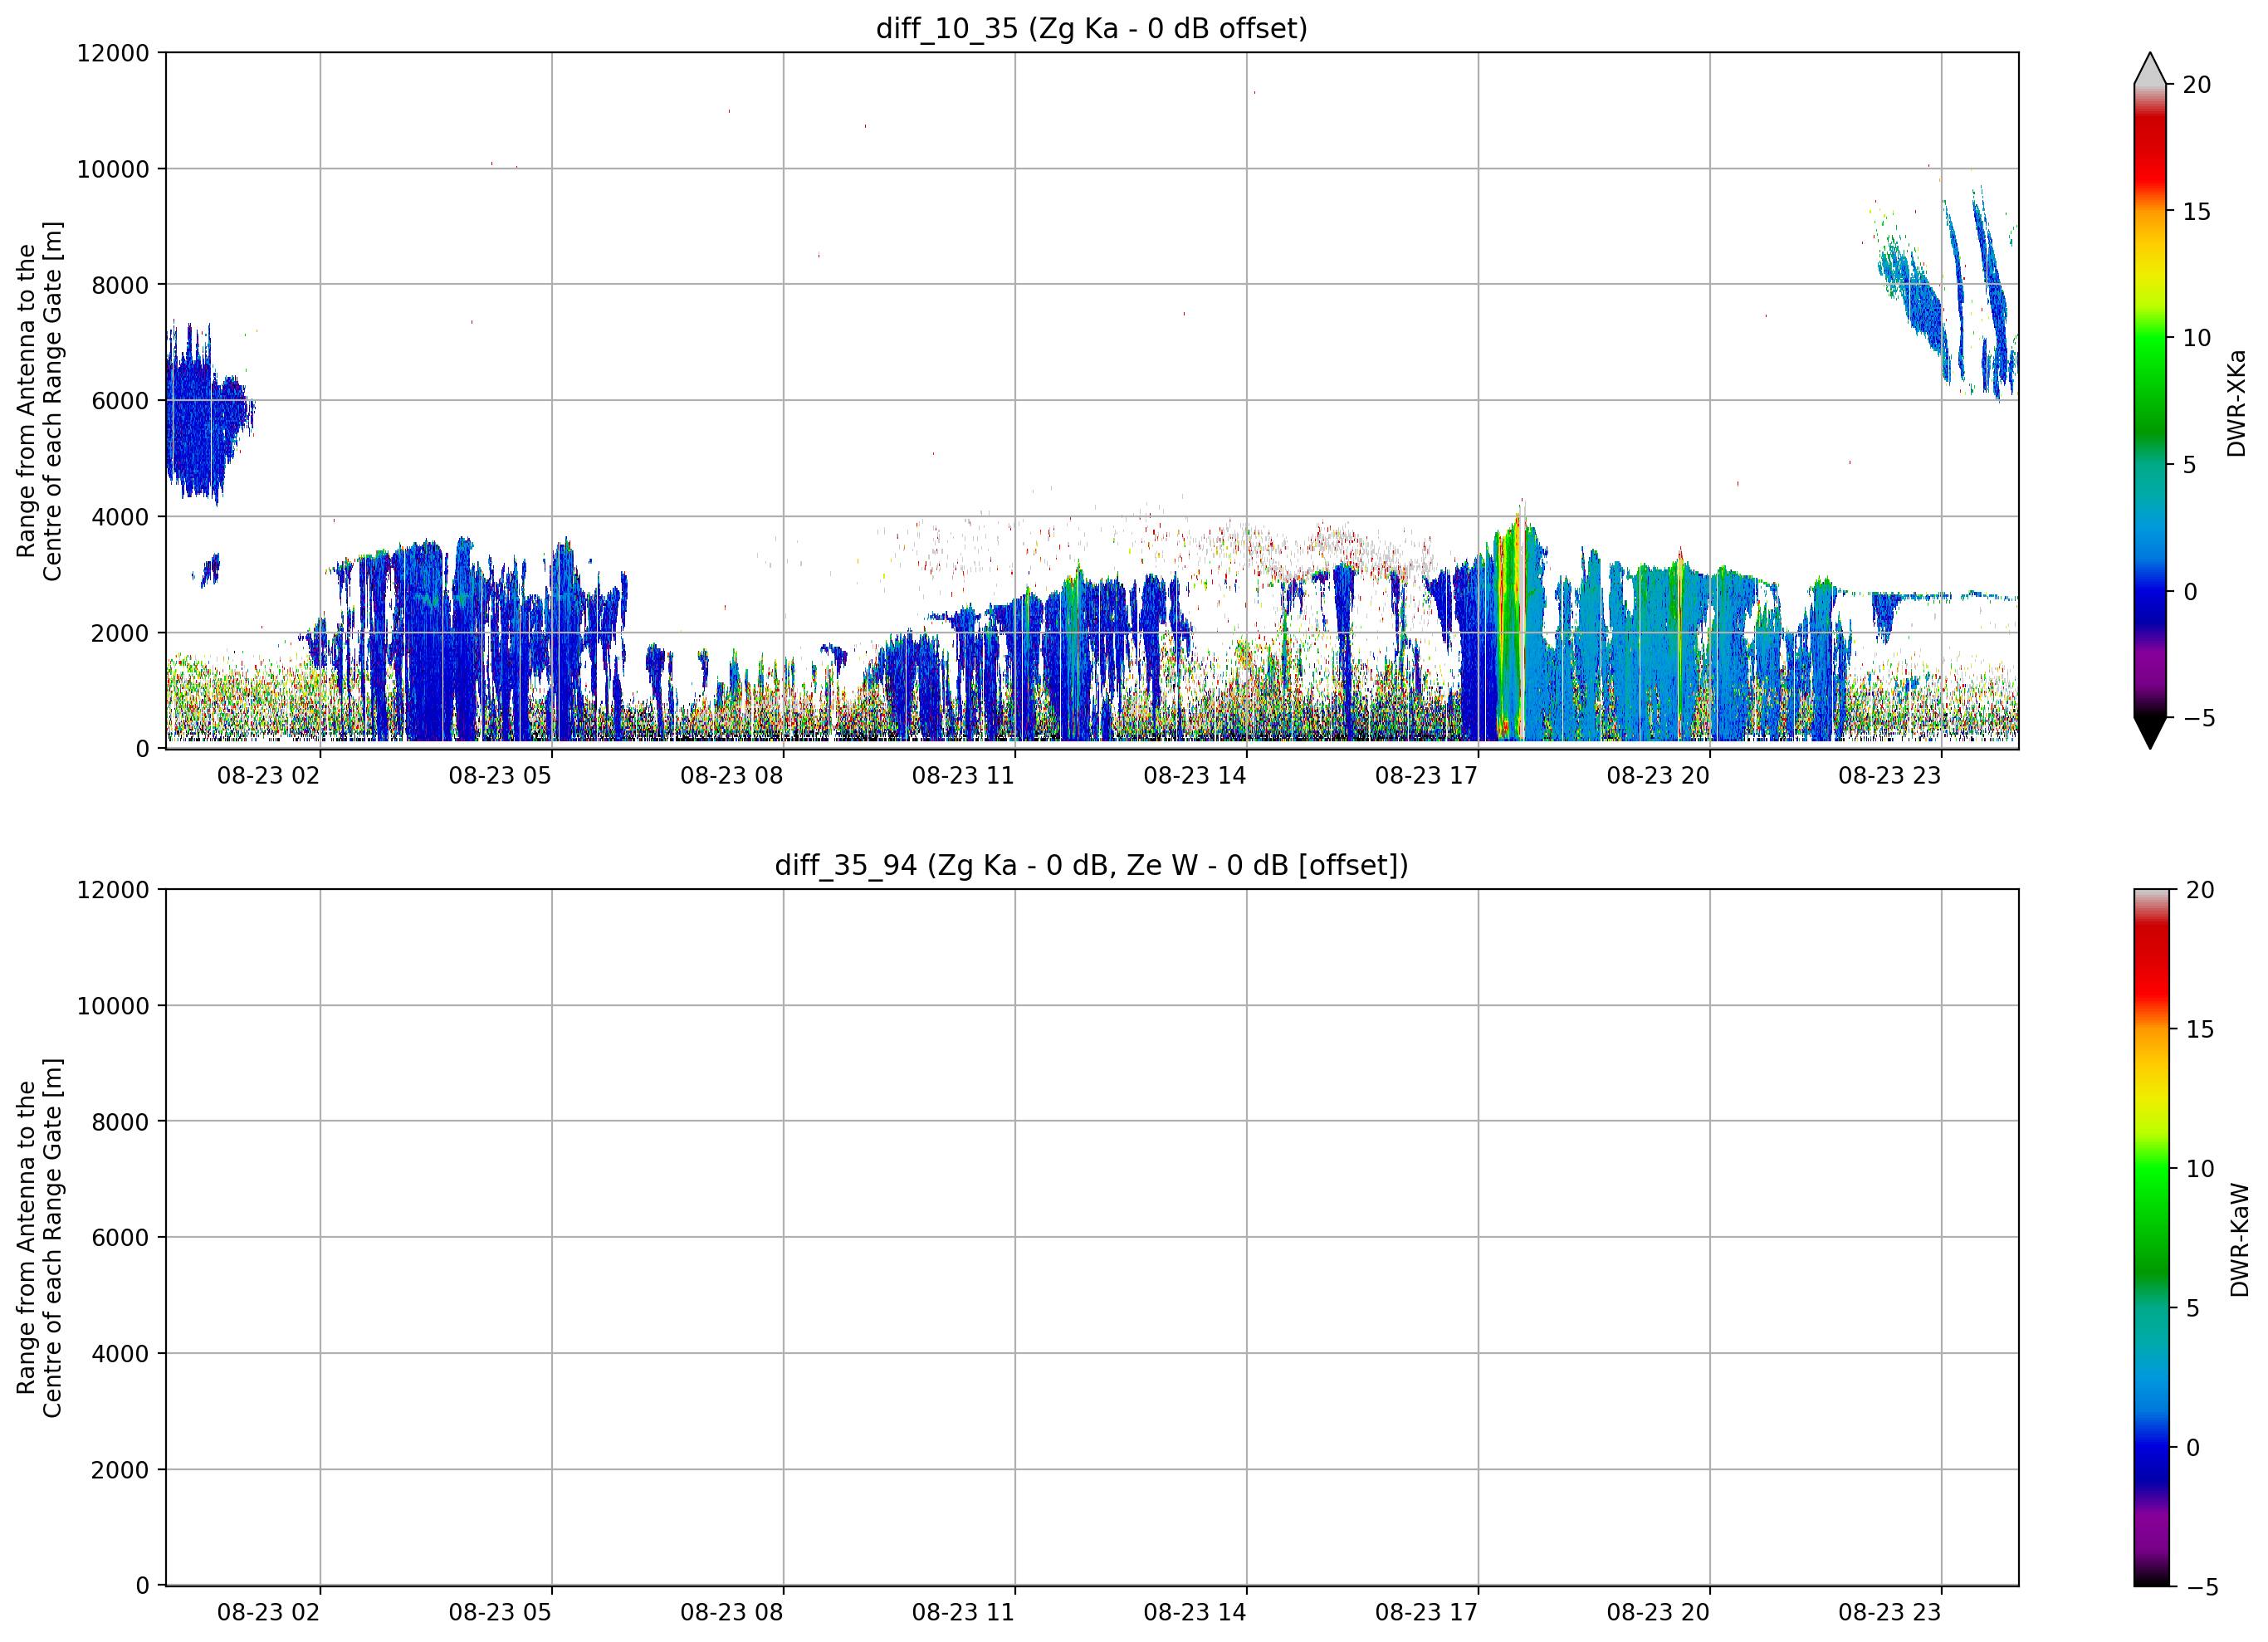
Task: Click the 08-23 11 tick on the bottom x-axis
Action: [x=963, y=1613]
